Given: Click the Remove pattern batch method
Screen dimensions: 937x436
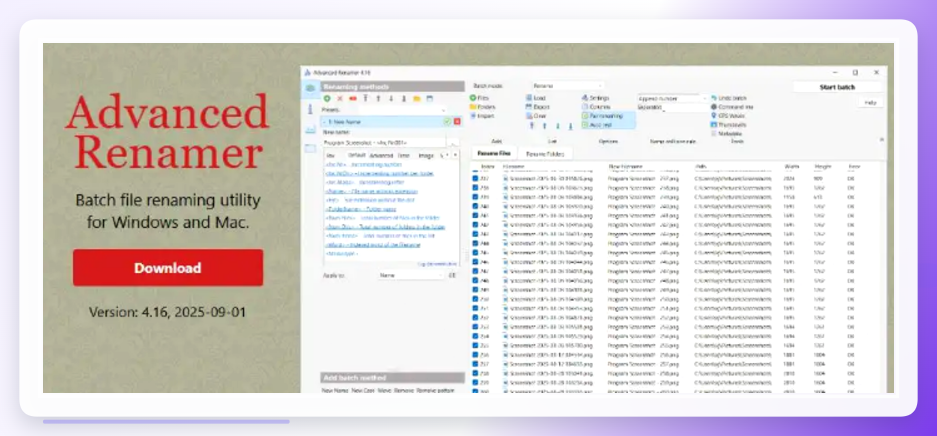Looking at the screenshot, I should coord(435,390).
